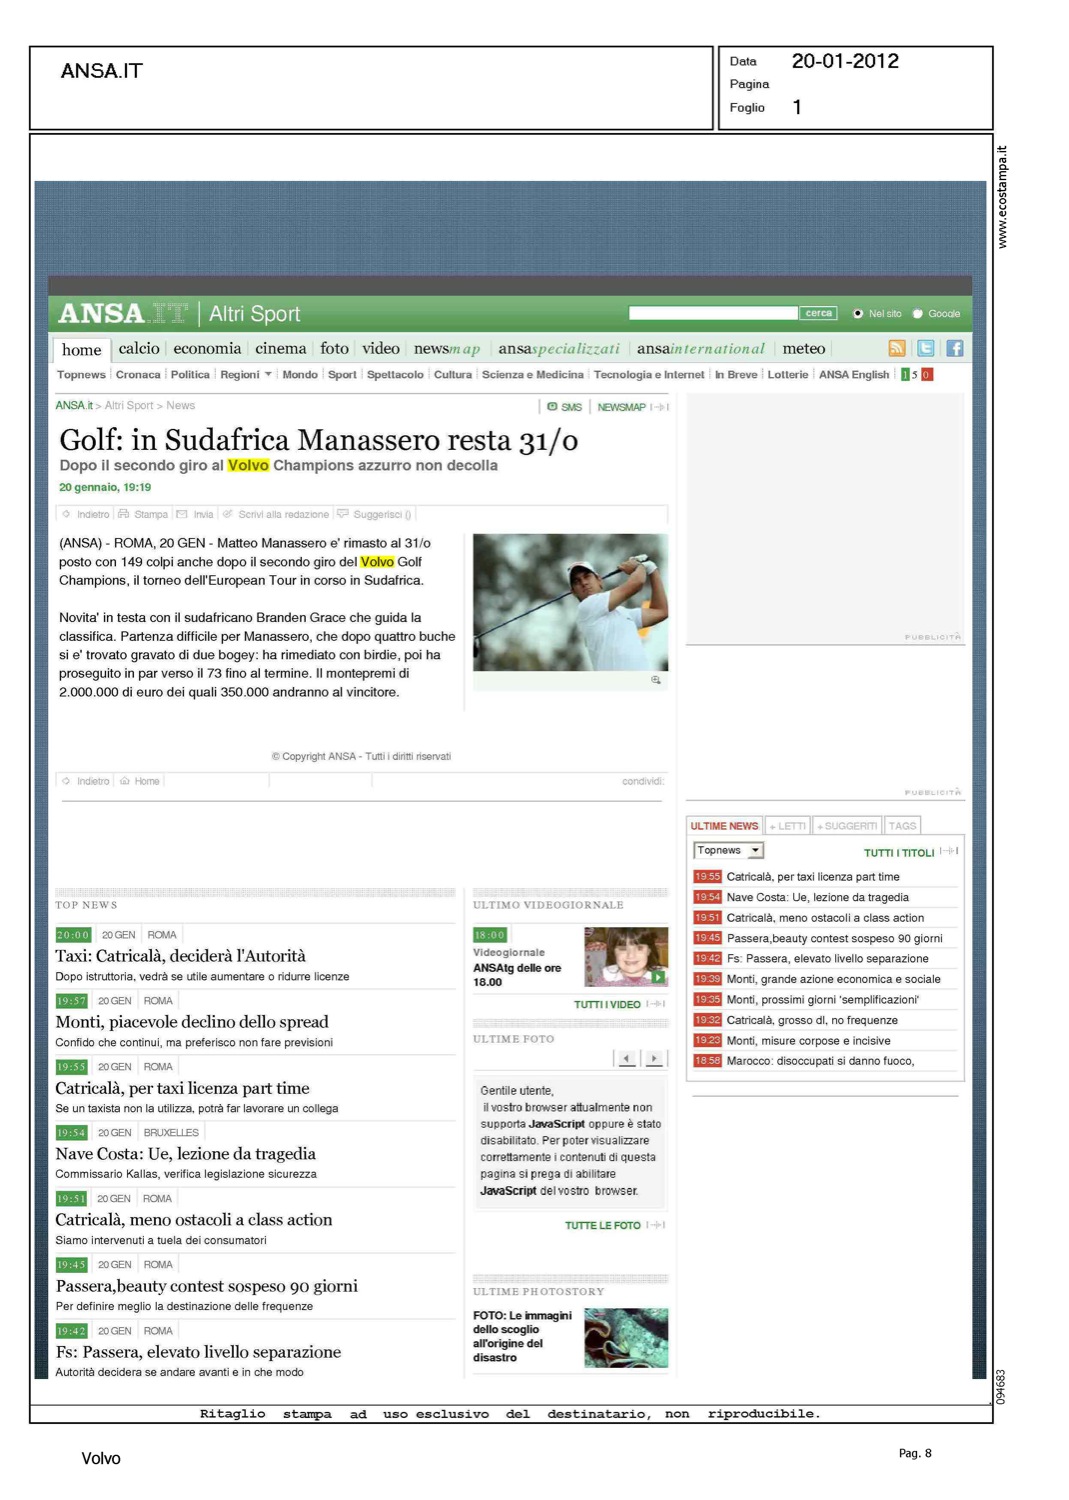Image resolution: width=1069 pixels, height=1500 pixels.
Task: Select the 'Nel sito' search radio button
Action: click(858, 314)
